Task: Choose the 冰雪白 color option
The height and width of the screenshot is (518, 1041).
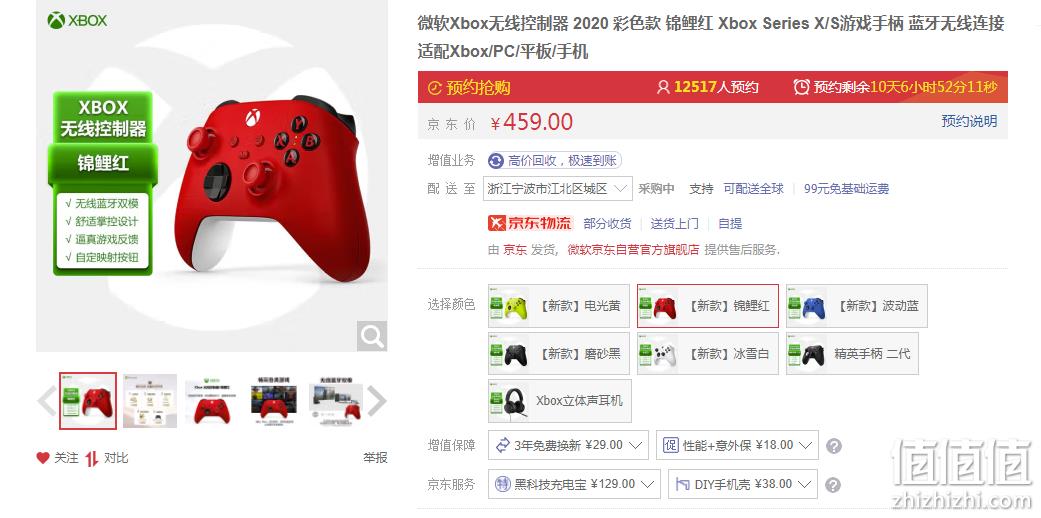Action: [x=708, y=354]
